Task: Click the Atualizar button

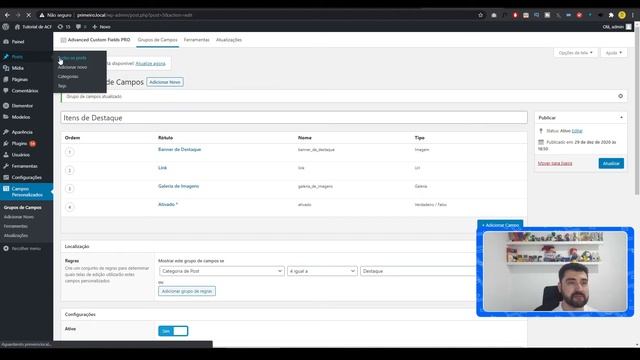Action: (x=611, y=163)
